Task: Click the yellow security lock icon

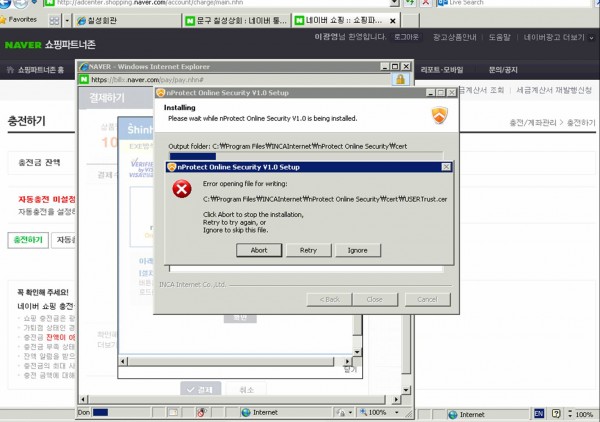Action: pyautogui.click(x=400, y=78)
